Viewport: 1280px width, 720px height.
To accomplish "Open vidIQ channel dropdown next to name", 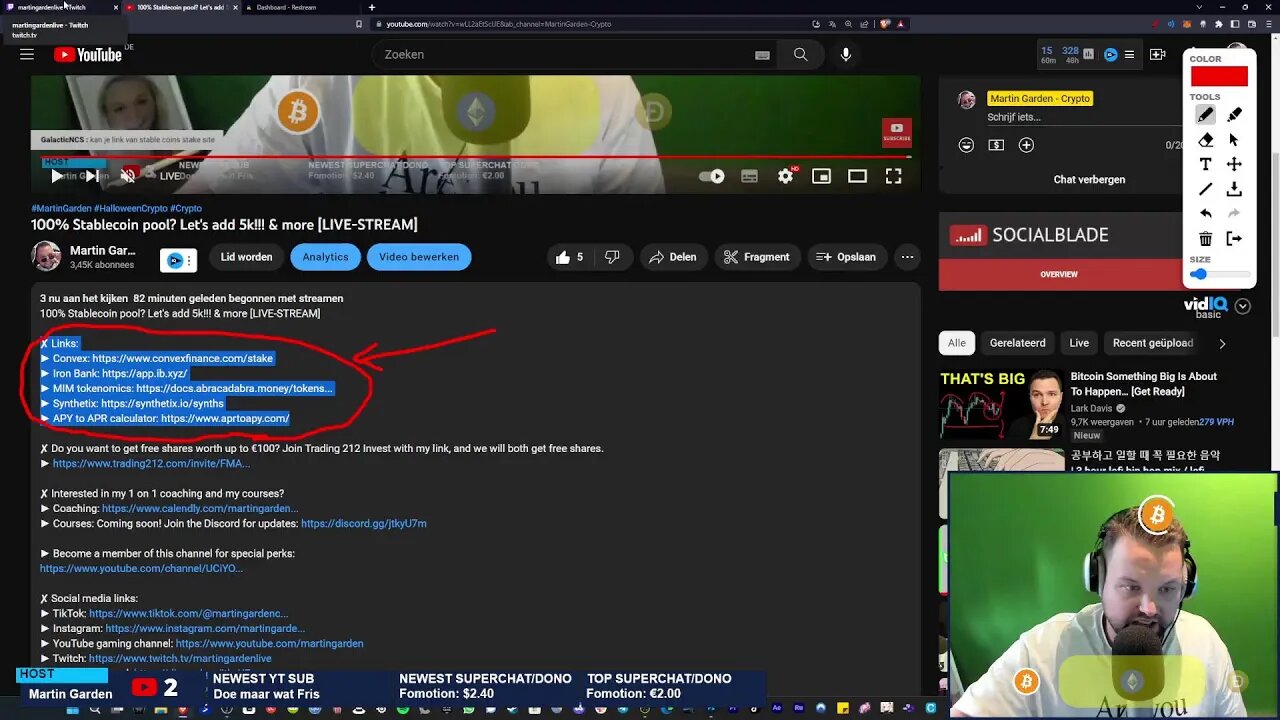I will [178, 260].
